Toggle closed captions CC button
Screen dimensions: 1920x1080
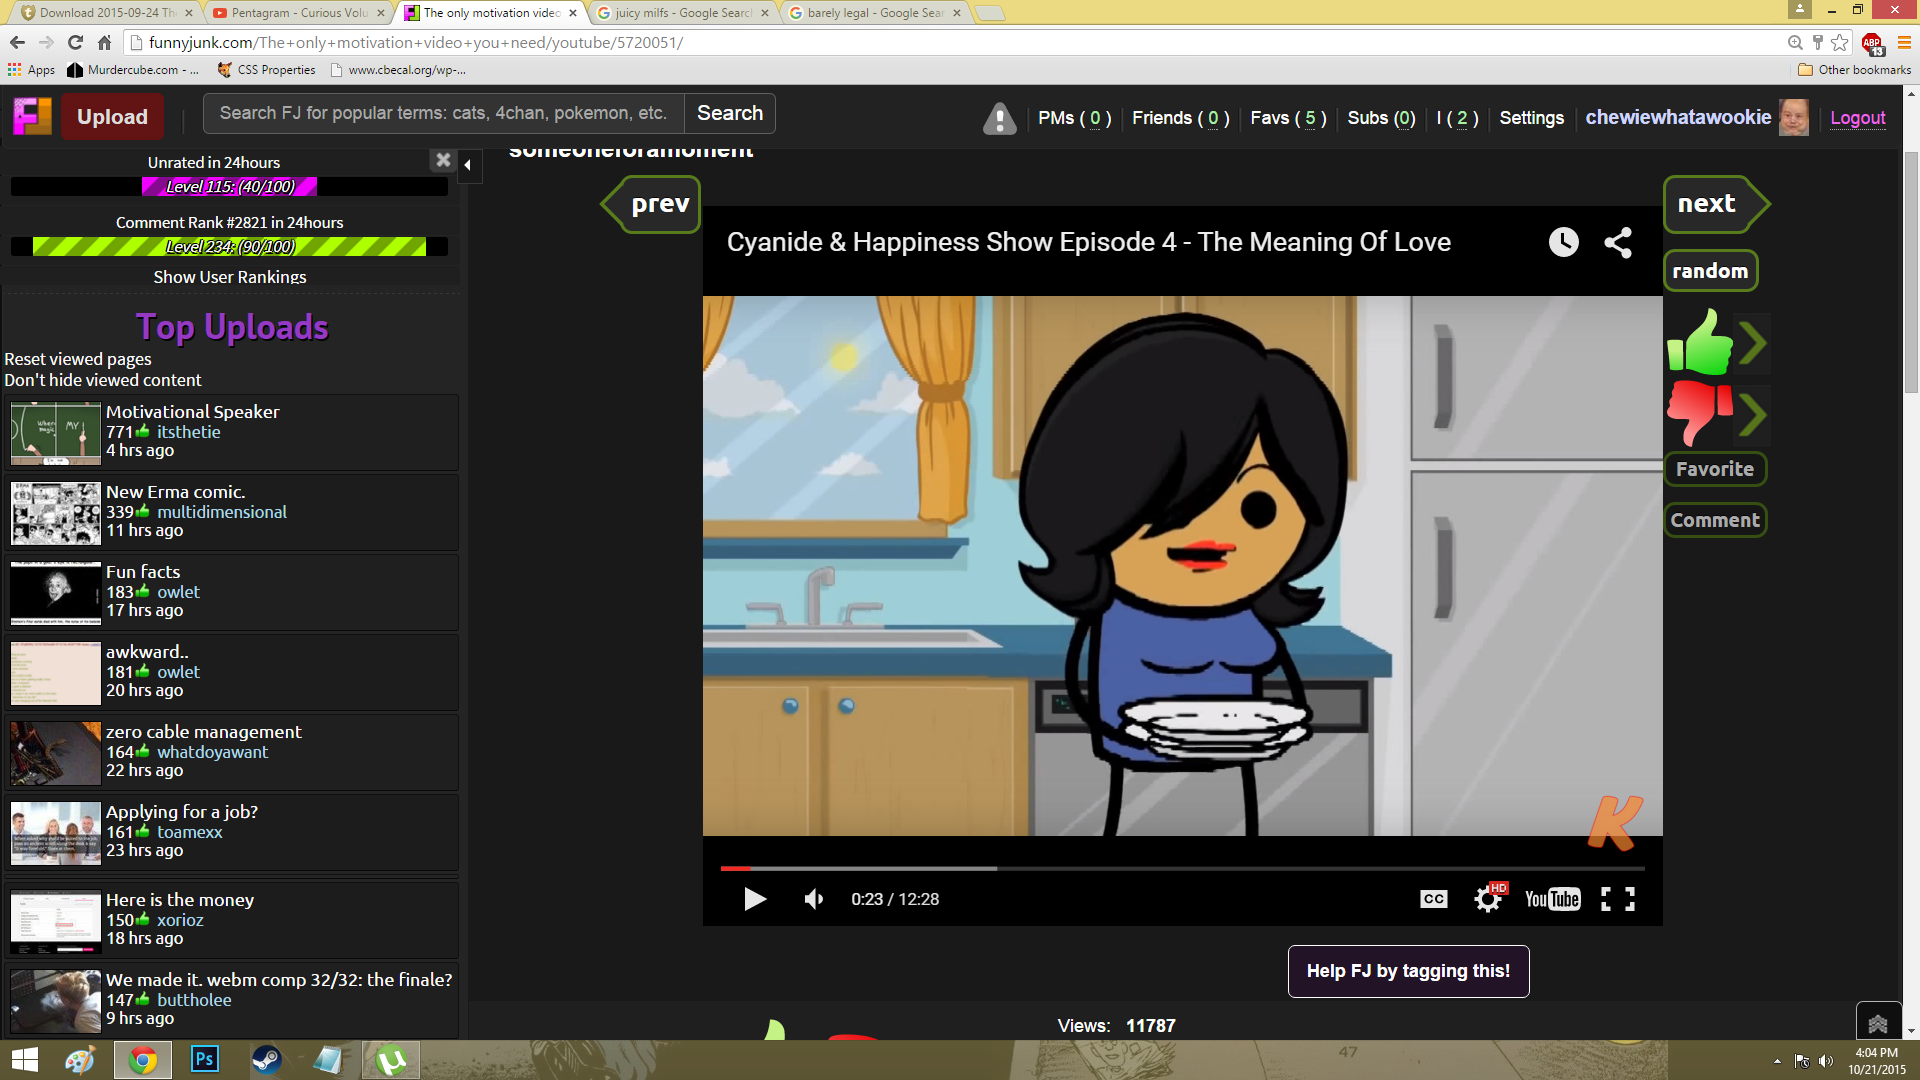(x=1433, y=899)
